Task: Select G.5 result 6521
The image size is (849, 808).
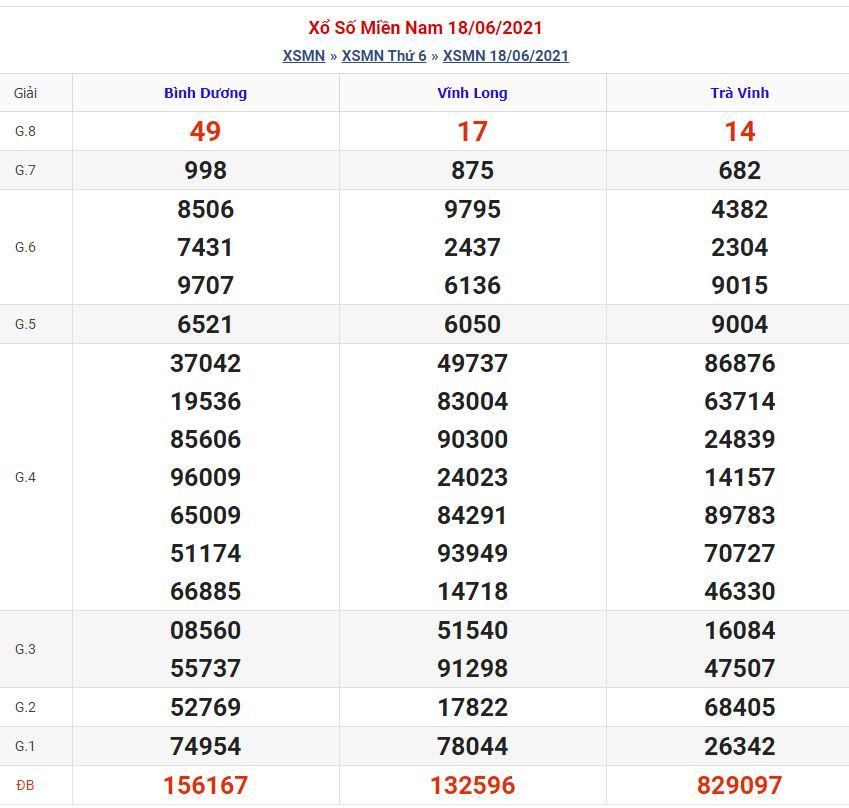Action: [205, 324]
